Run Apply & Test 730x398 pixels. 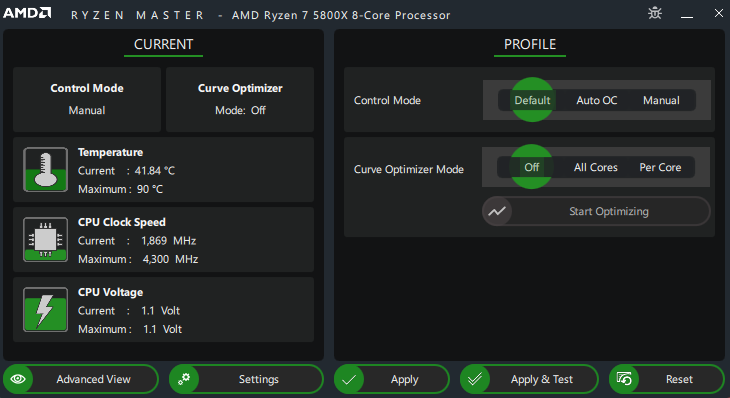[529, 379]
